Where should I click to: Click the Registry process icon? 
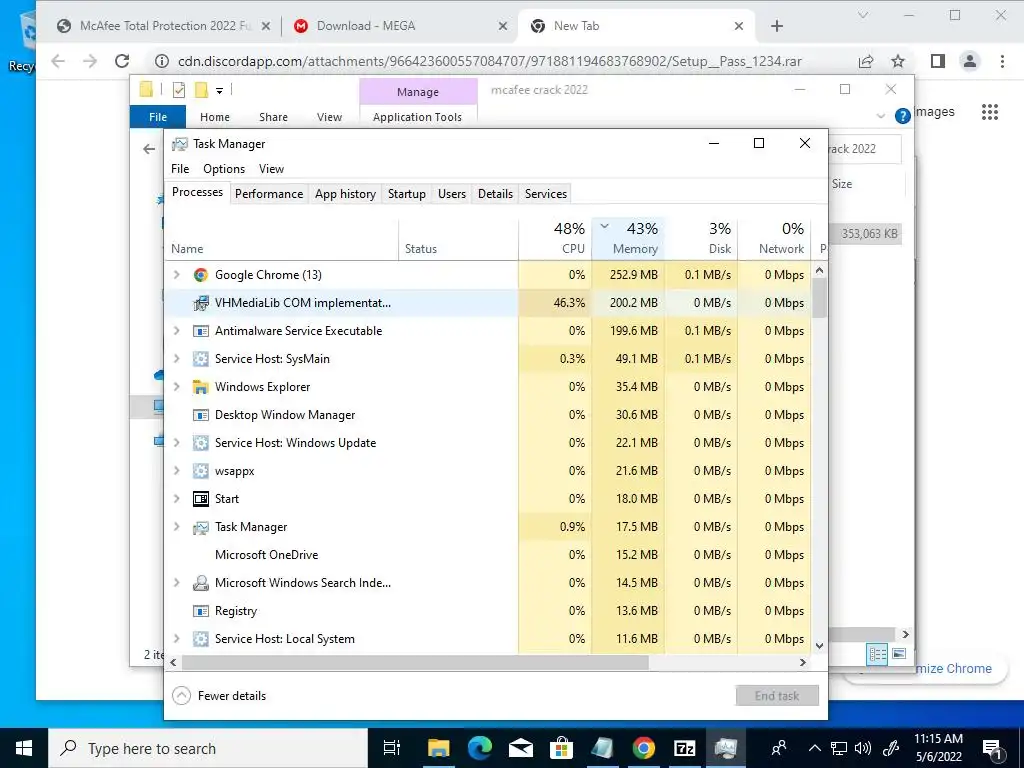pos(200,611)
